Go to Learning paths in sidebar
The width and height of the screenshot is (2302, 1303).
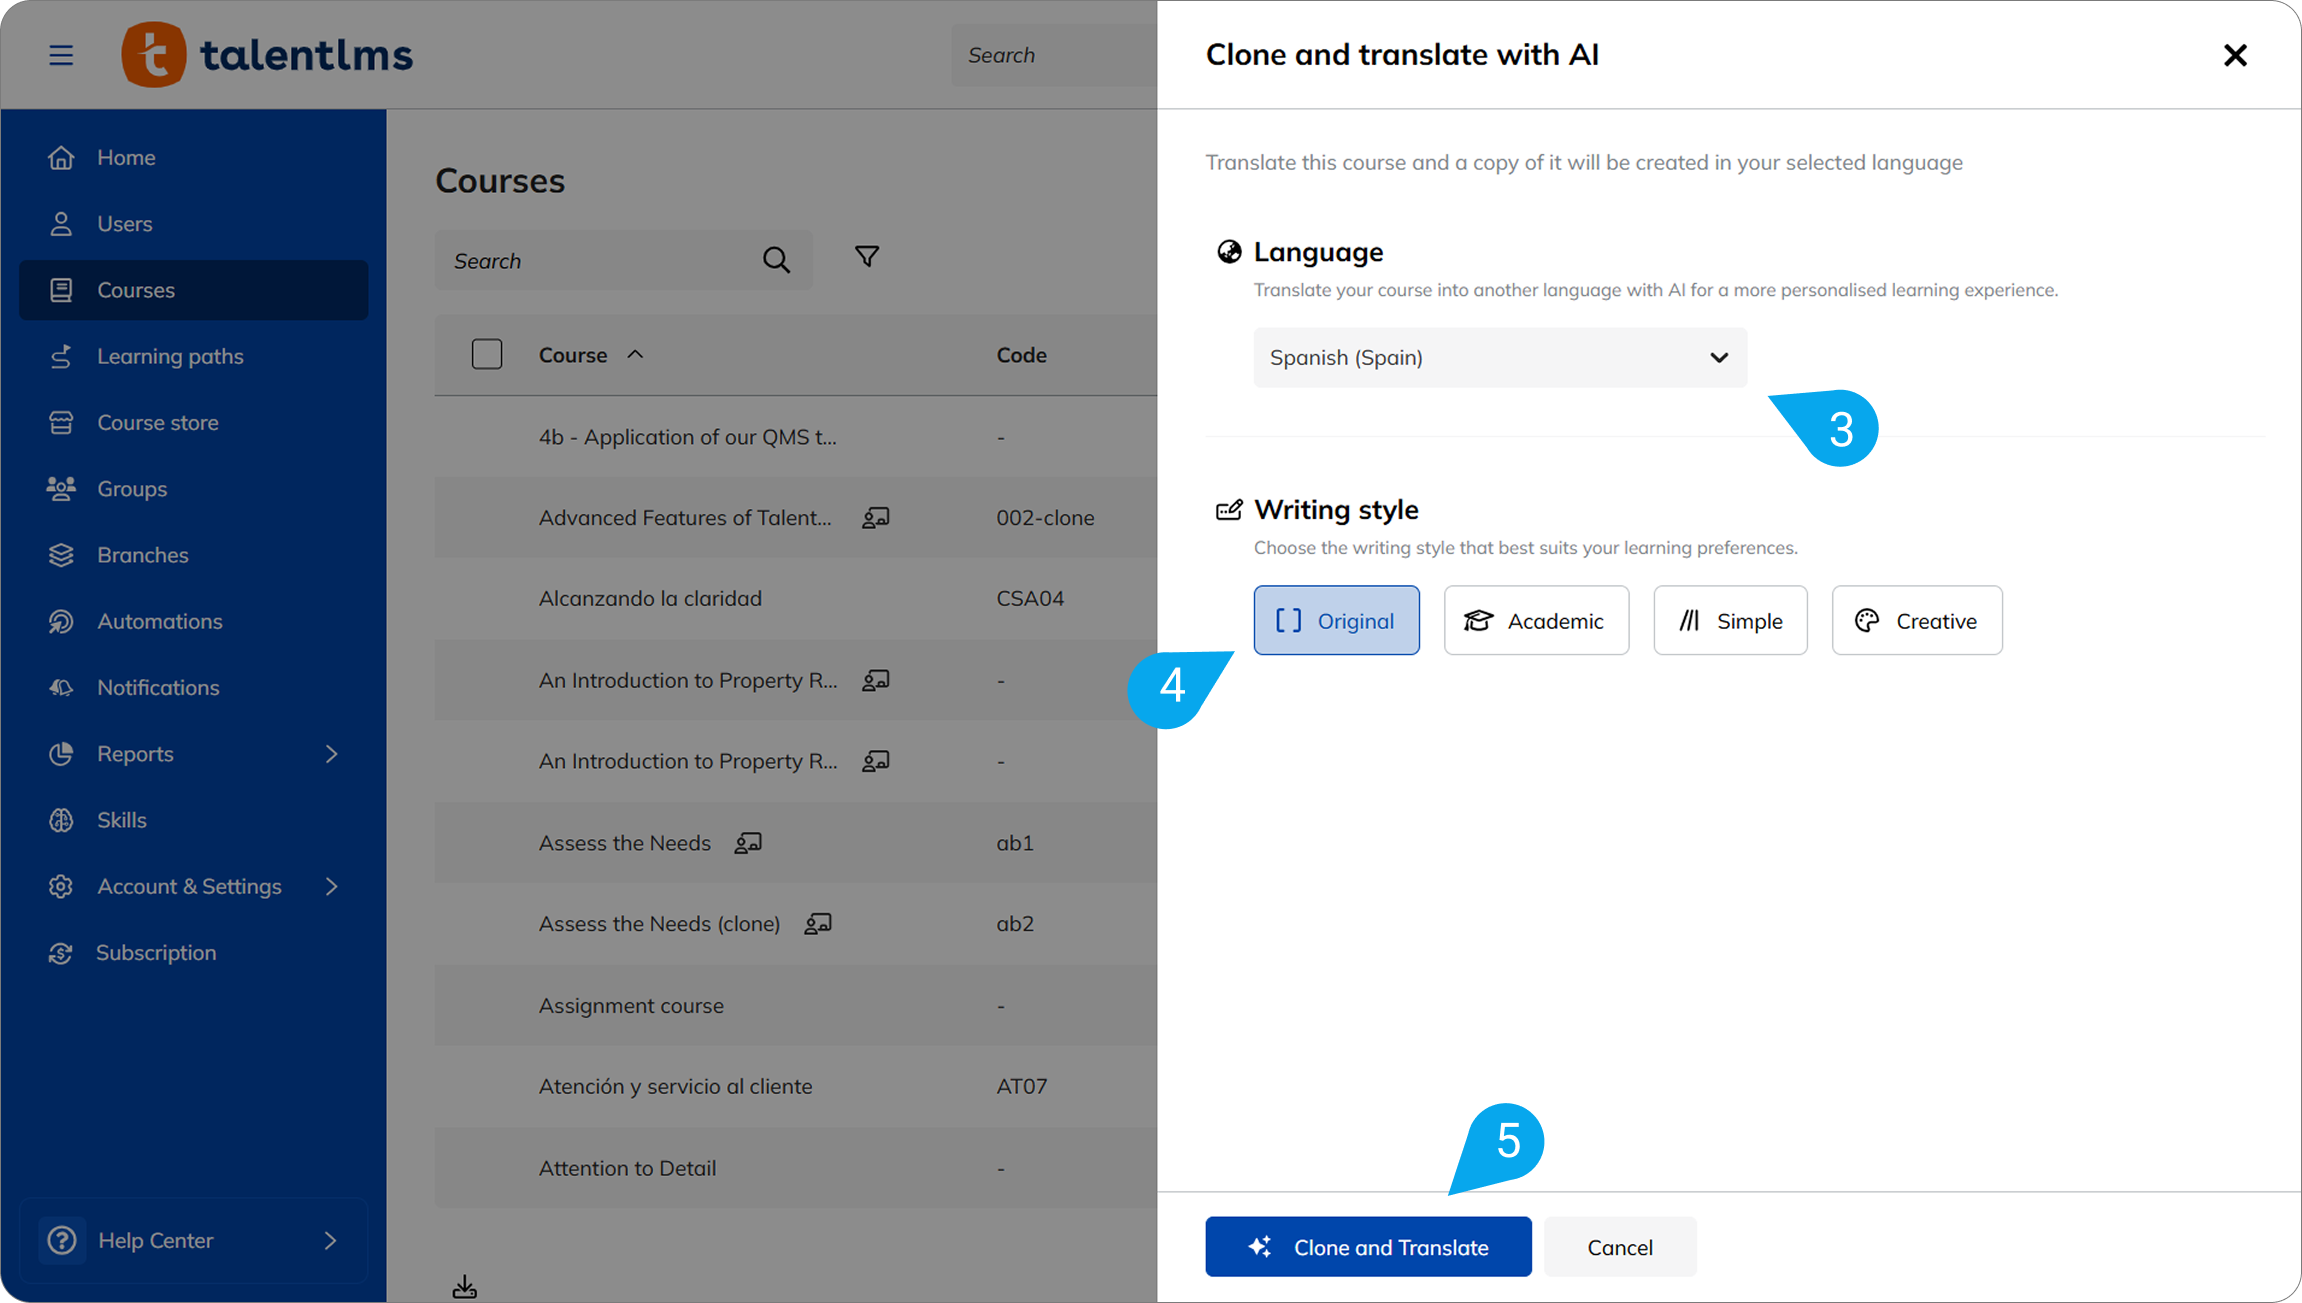pyautogui.click(x=170, y=356)
